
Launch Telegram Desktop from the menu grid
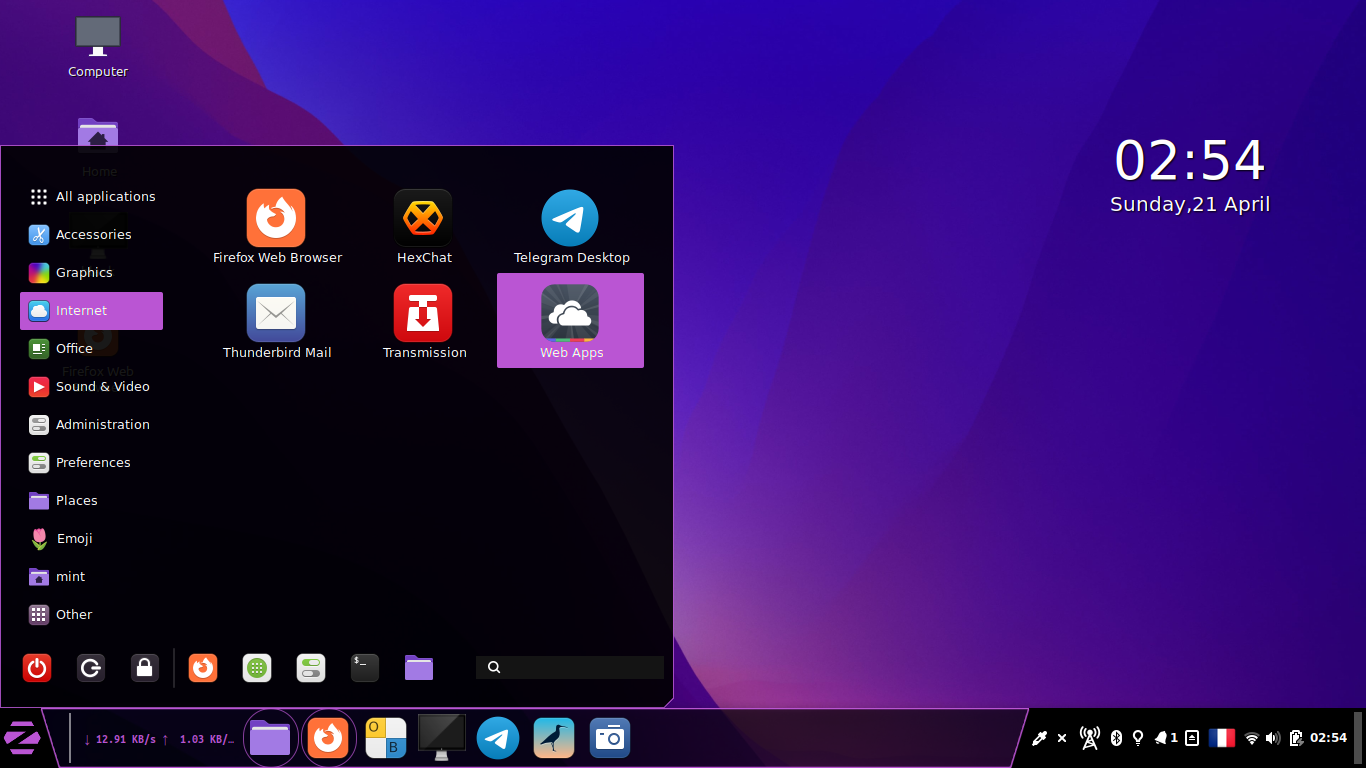(x=571, y=227)
